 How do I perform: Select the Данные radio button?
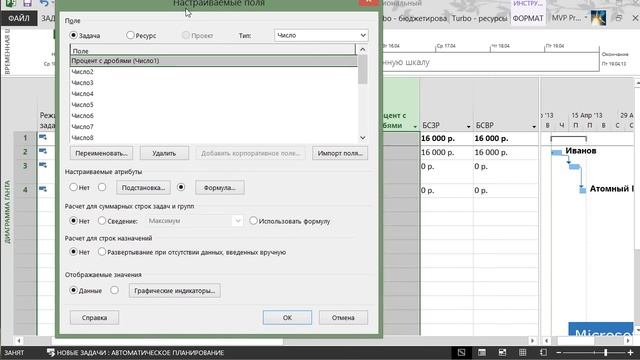pyautogui.click(x=73, y=290)
